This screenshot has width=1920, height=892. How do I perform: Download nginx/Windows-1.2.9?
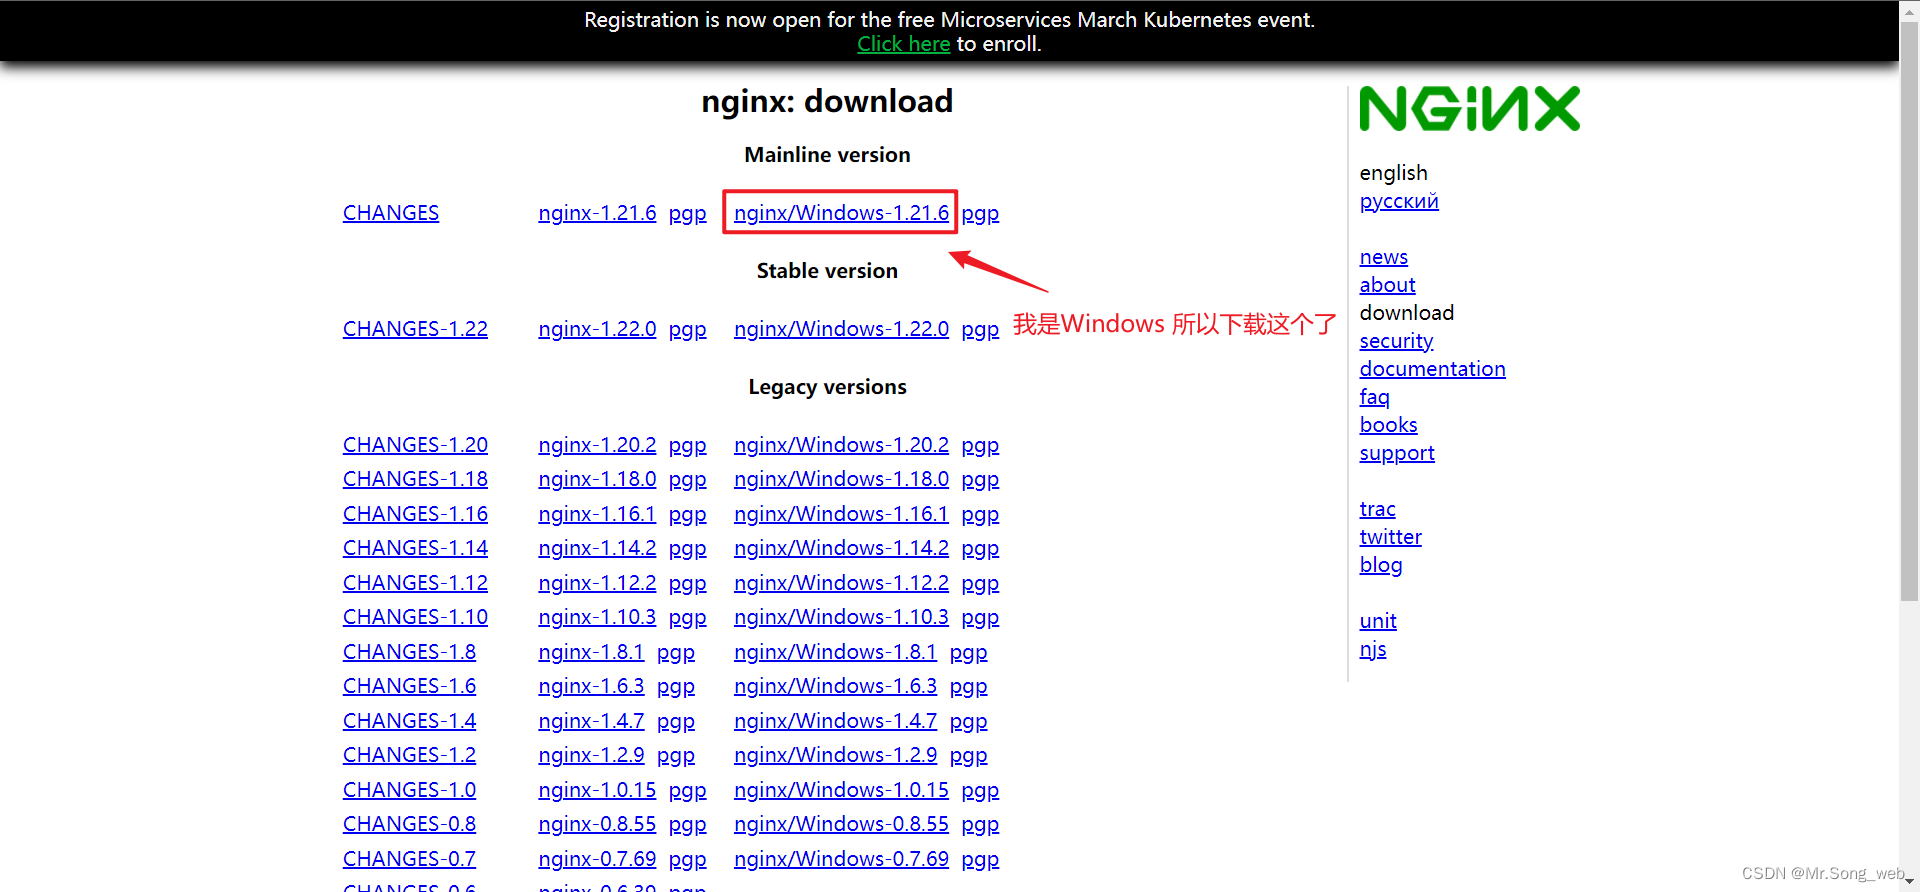point(835,755)
